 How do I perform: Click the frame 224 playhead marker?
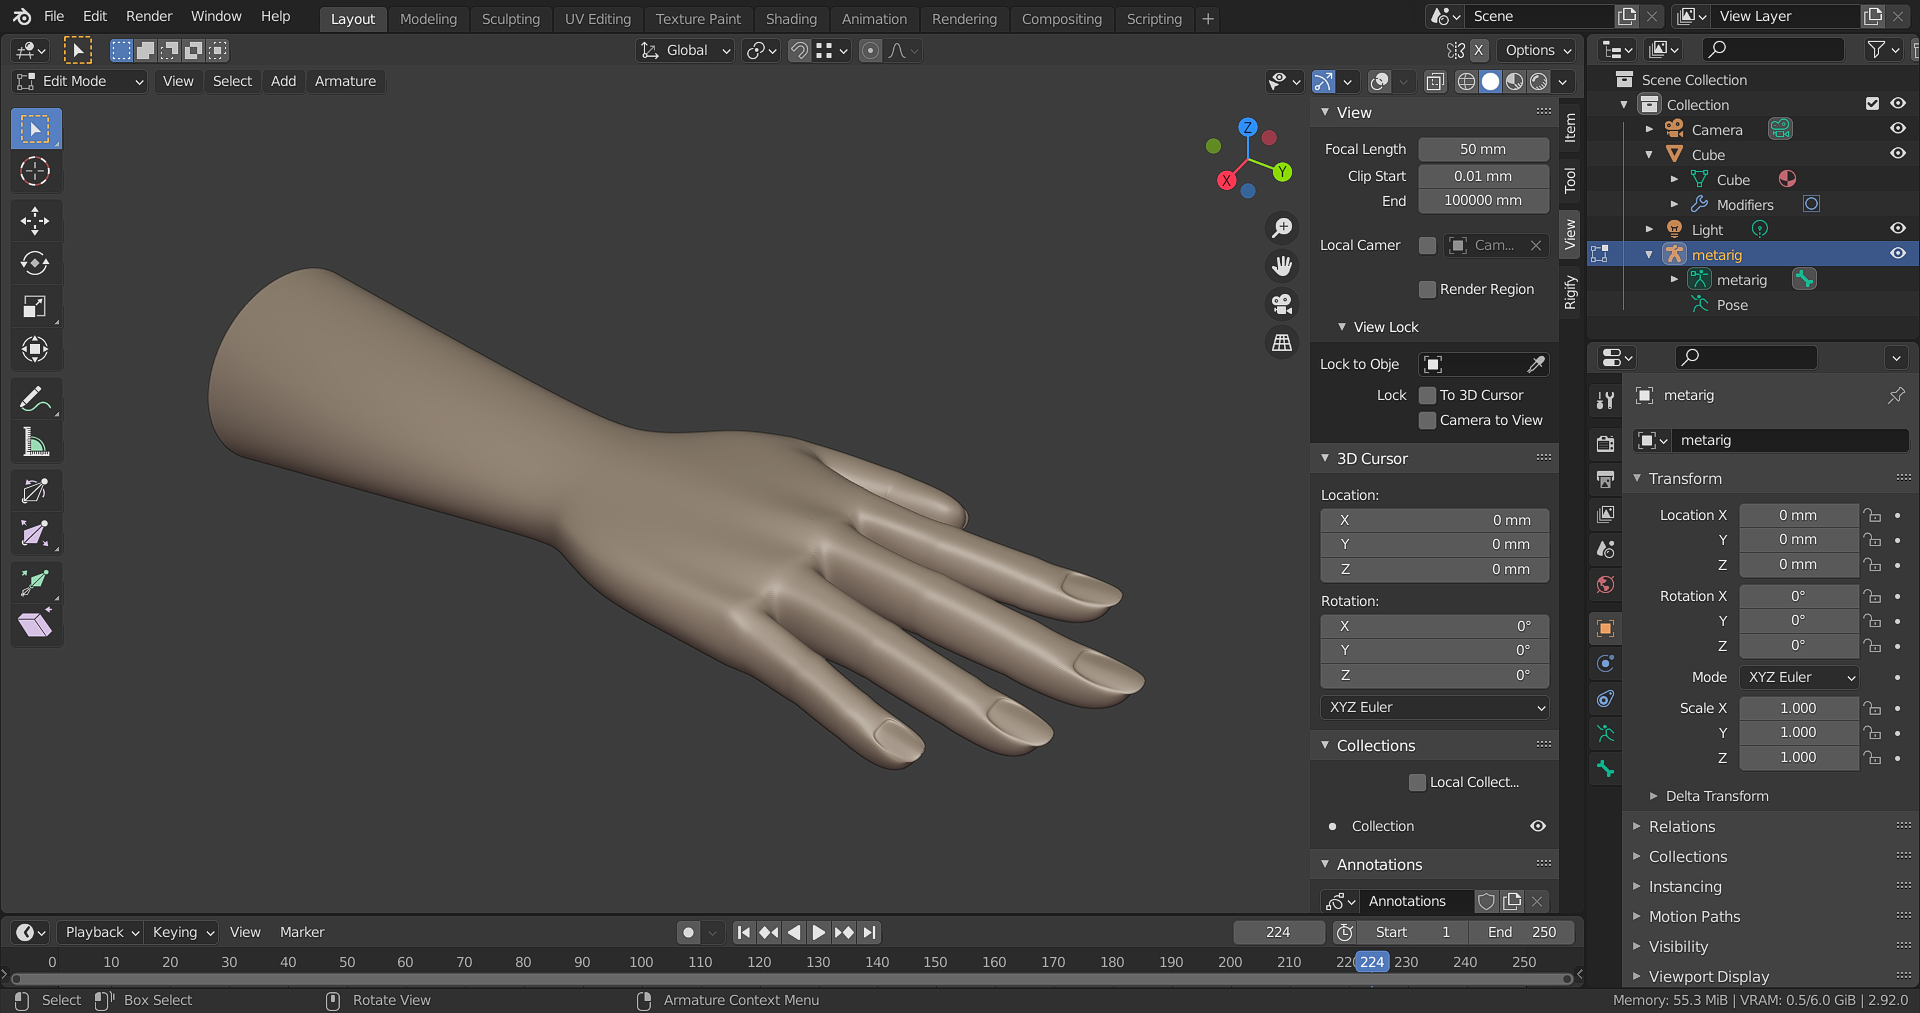click(x=1372, y=962)
